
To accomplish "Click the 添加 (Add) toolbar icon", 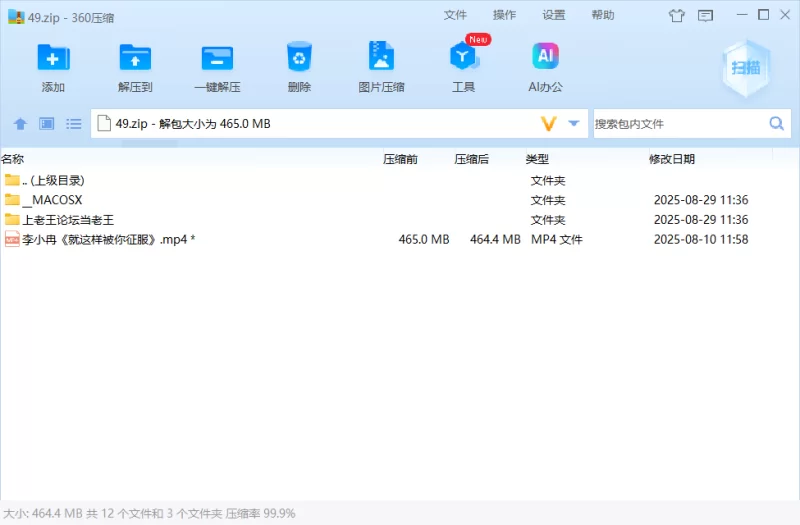I will click(53, 58).
